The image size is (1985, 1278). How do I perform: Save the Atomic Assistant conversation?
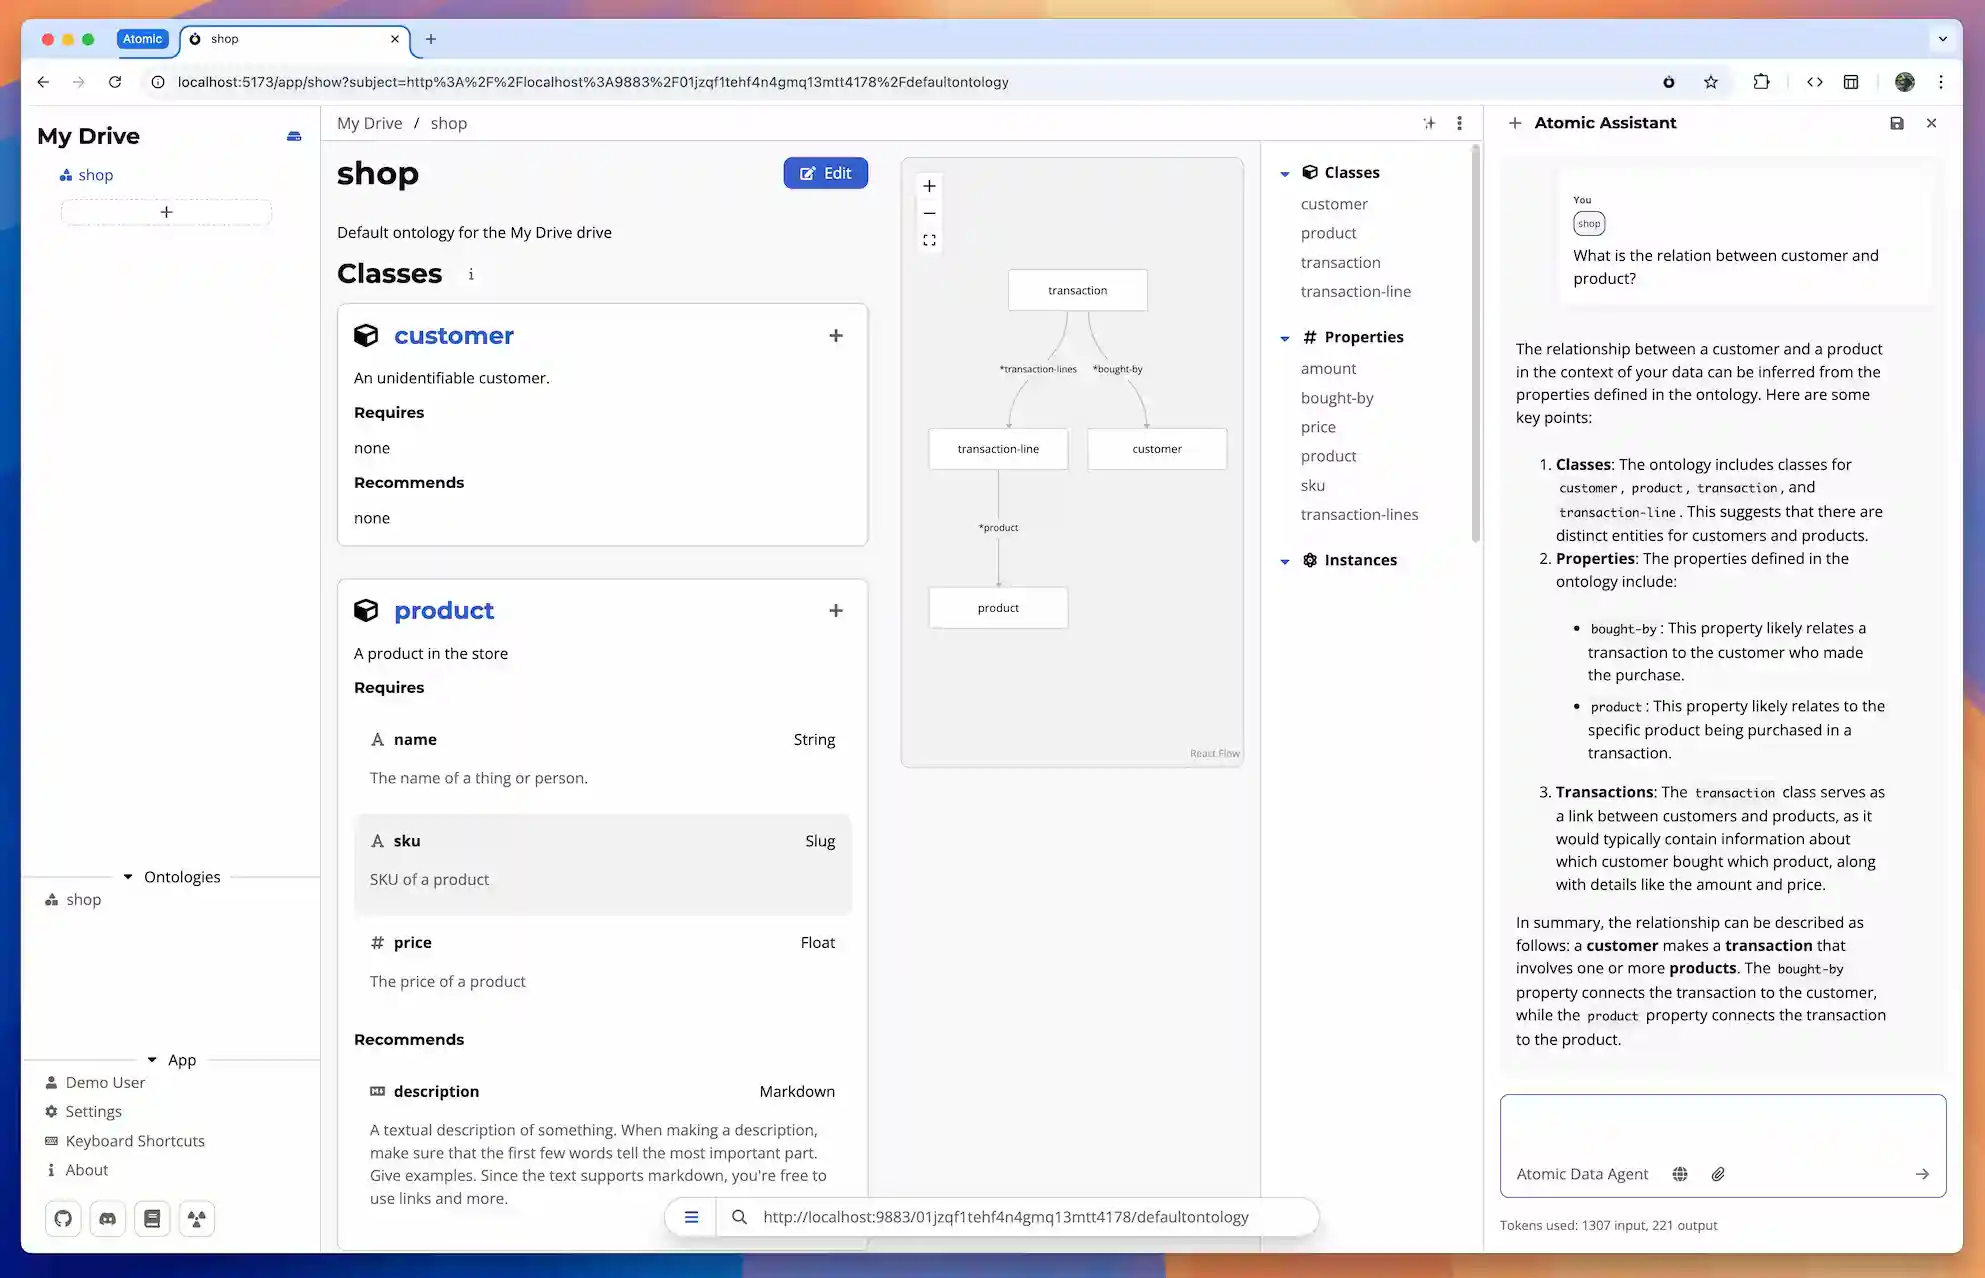pyautogui.click(x=1896, y=123)
